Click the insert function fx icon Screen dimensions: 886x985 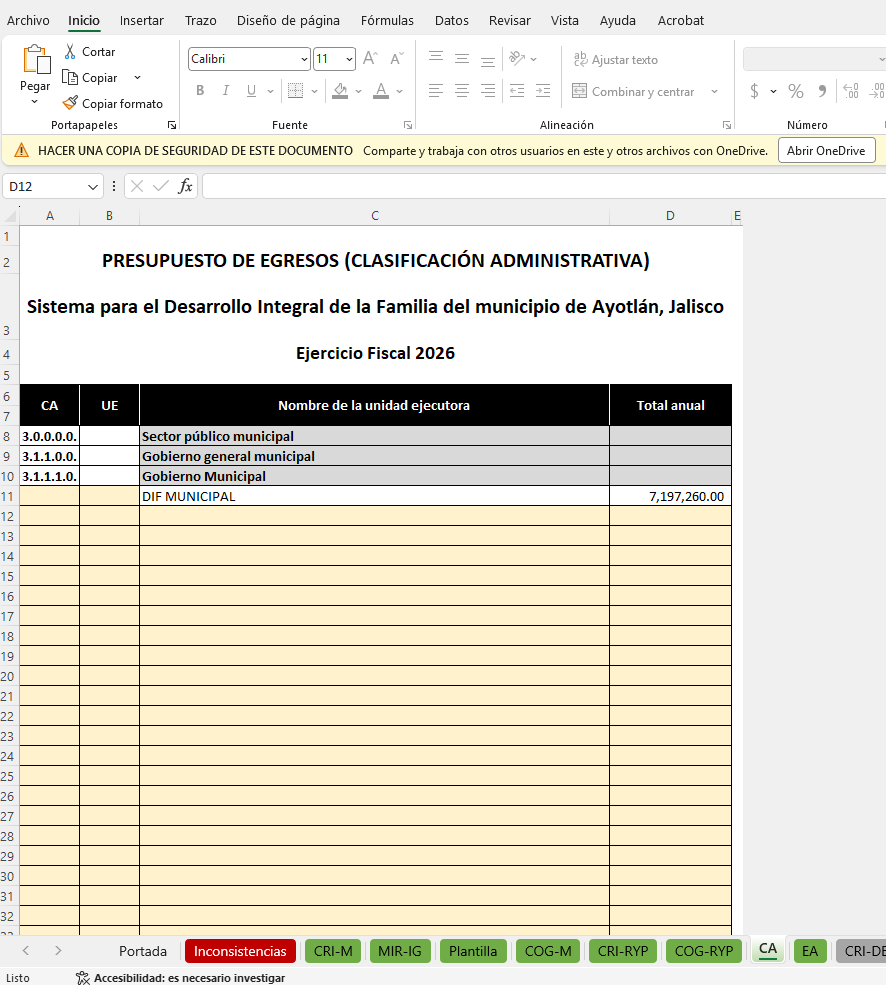coord(185,186)
